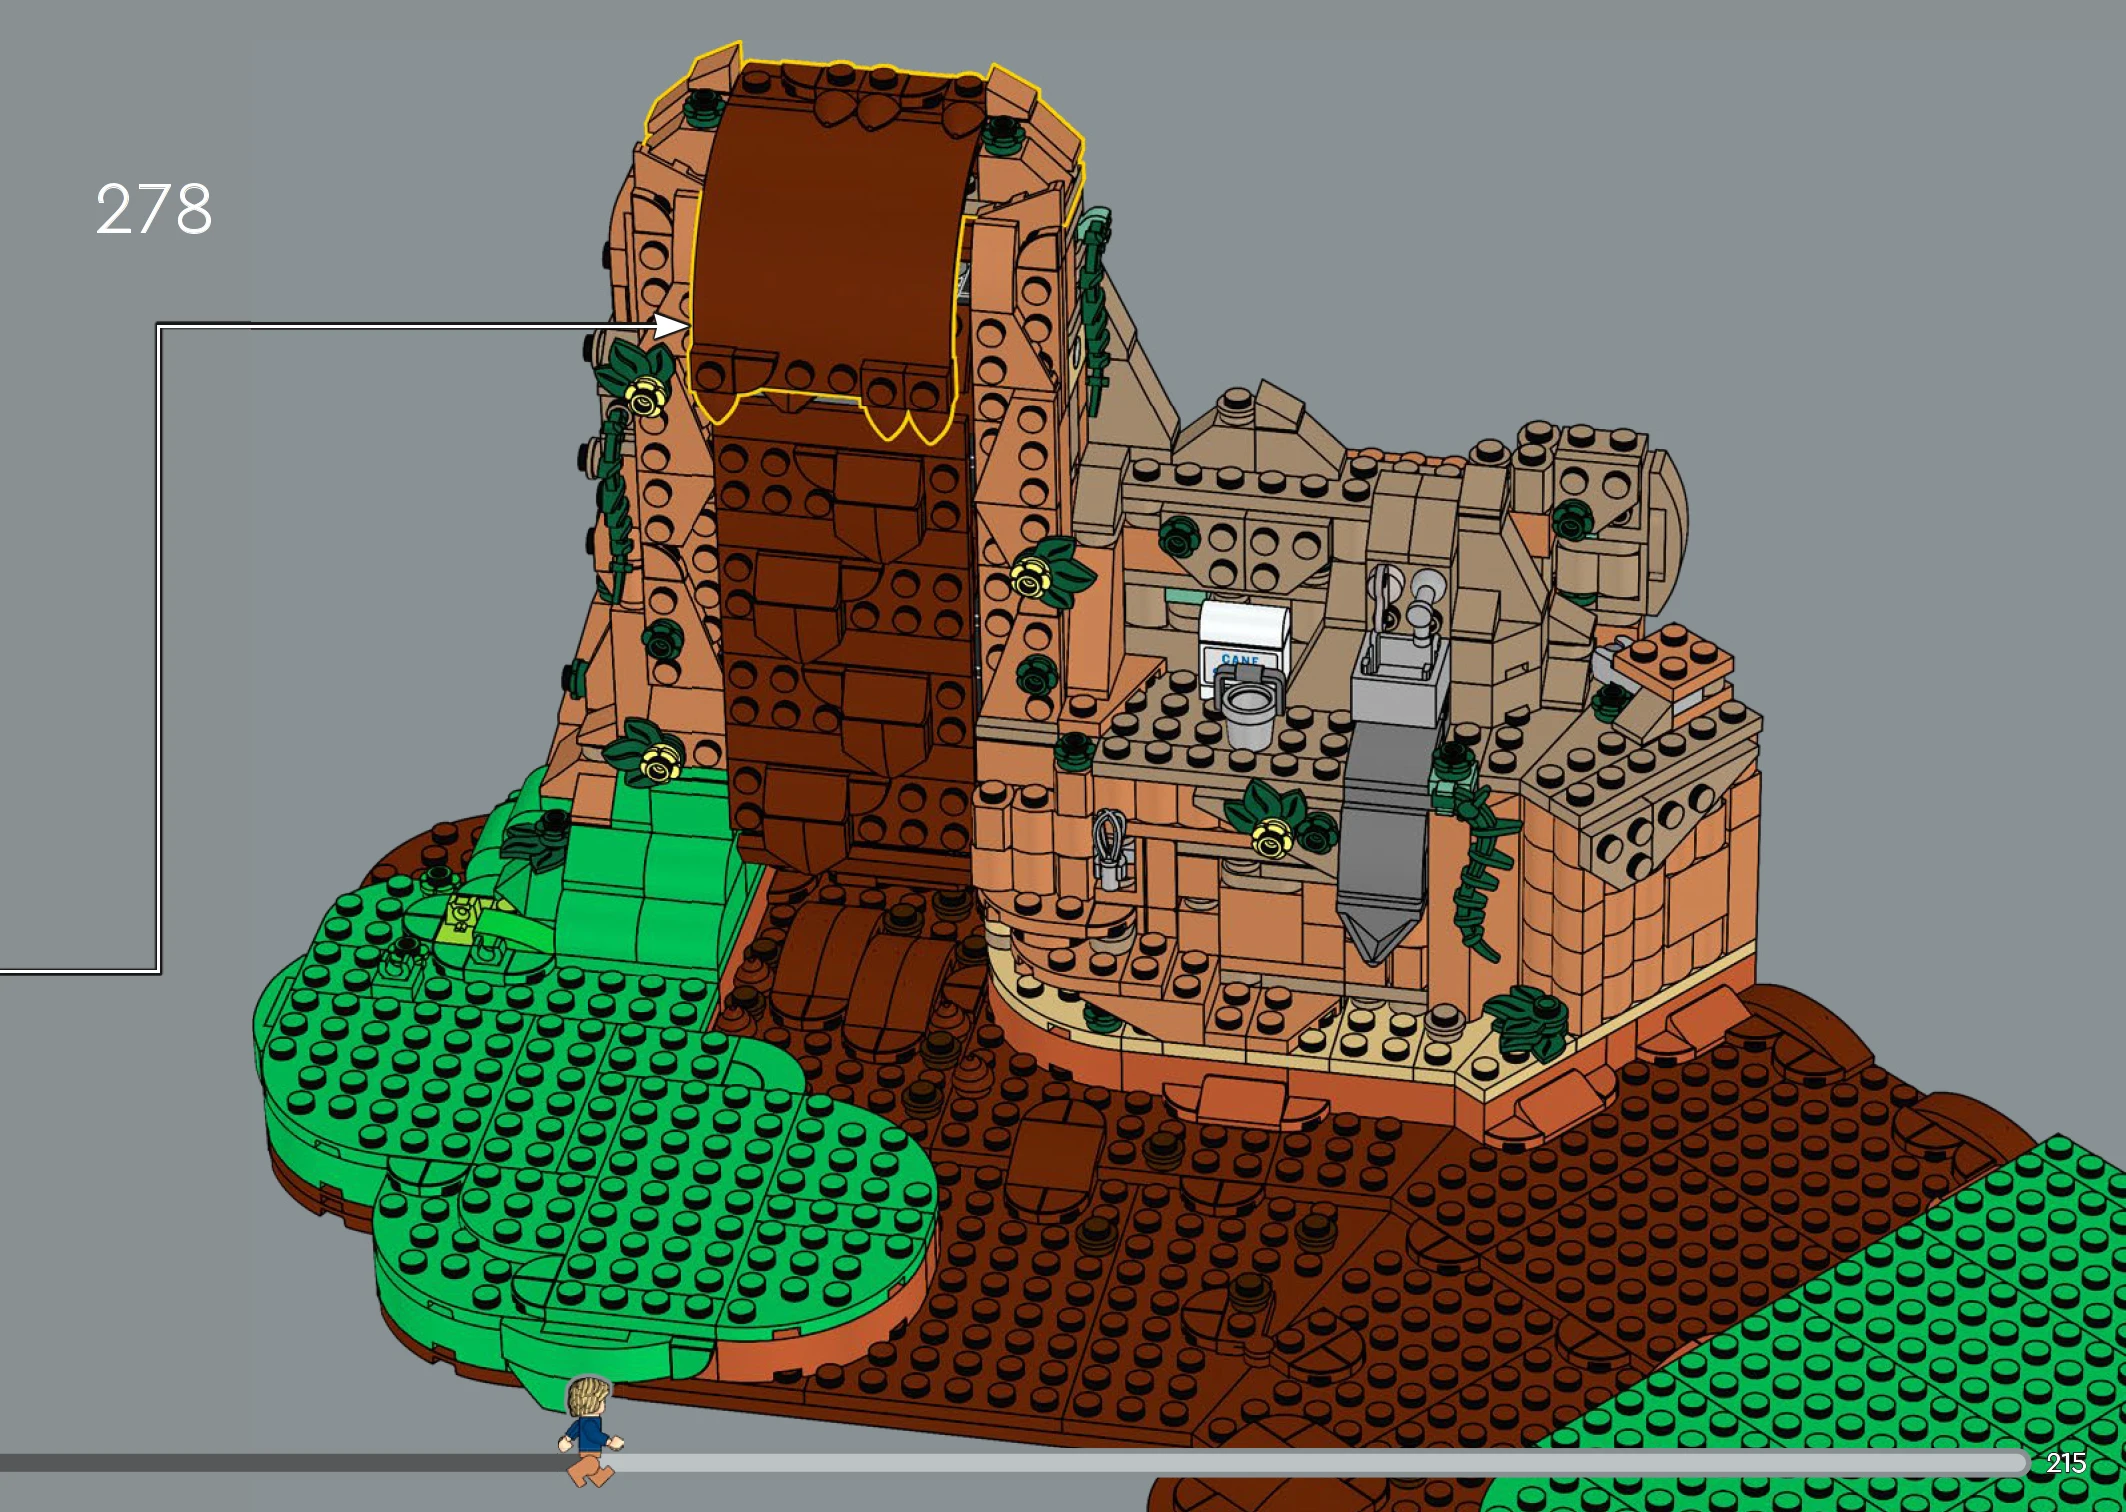Click the yellow flower below the gray blade

[x=1271, y=840]
